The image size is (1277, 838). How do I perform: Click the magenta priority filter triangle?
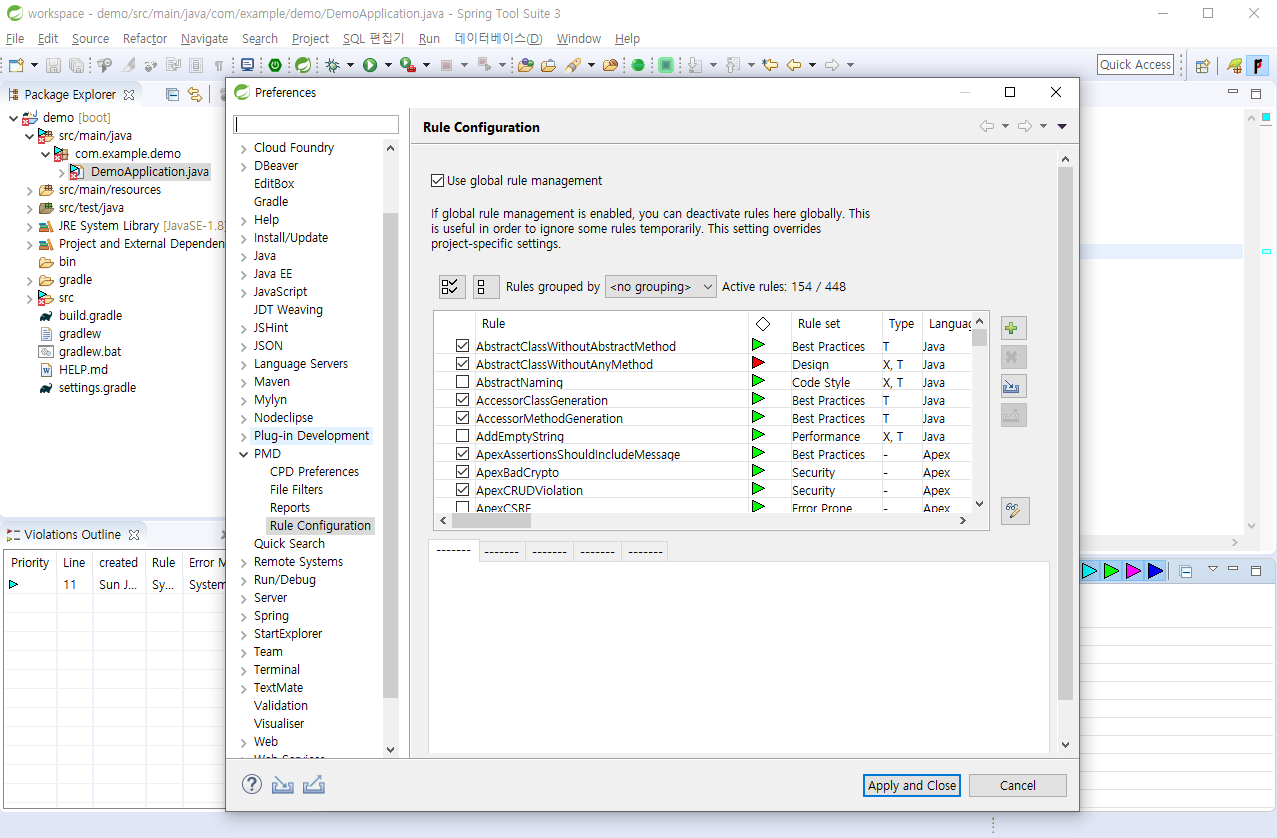[1133, 571]
